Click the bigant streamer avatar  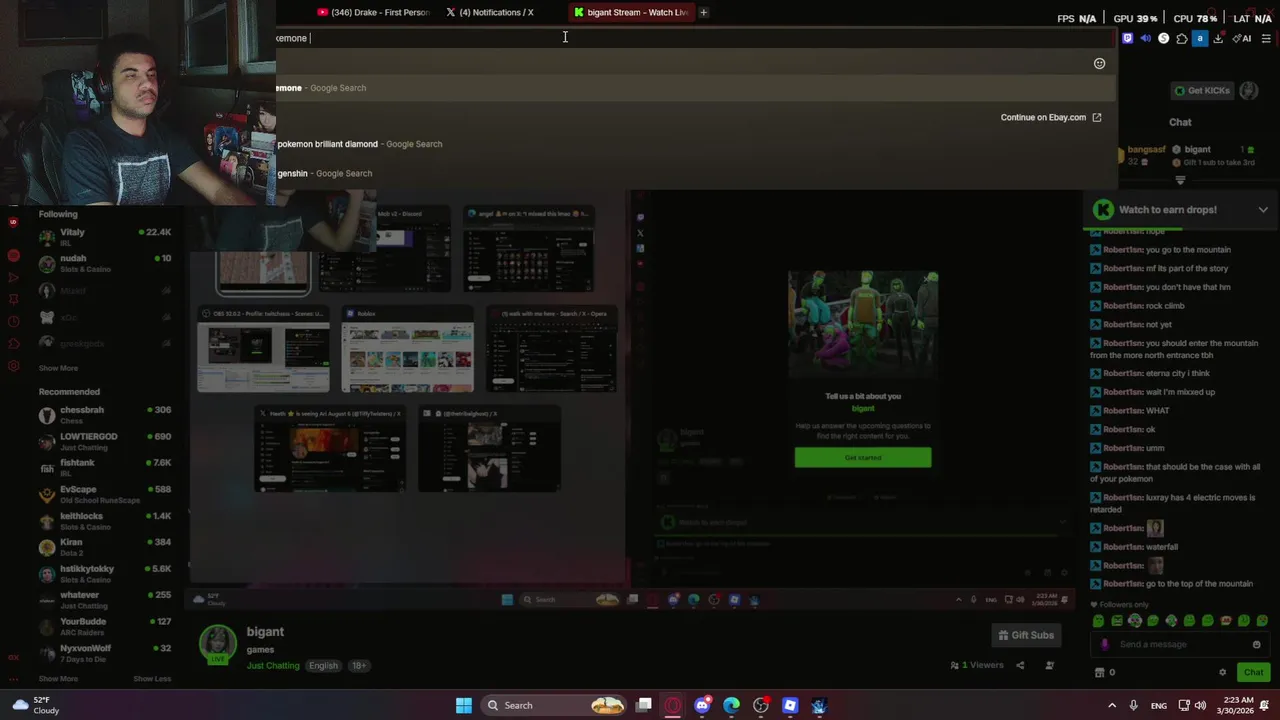[218, 645]
